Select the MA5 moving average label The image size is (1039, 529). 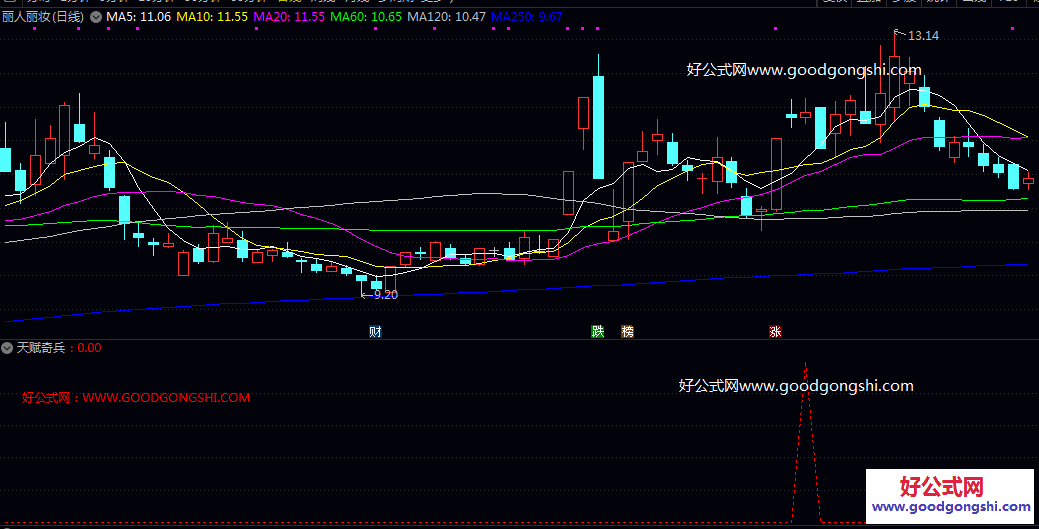click(x=138, y=17)
